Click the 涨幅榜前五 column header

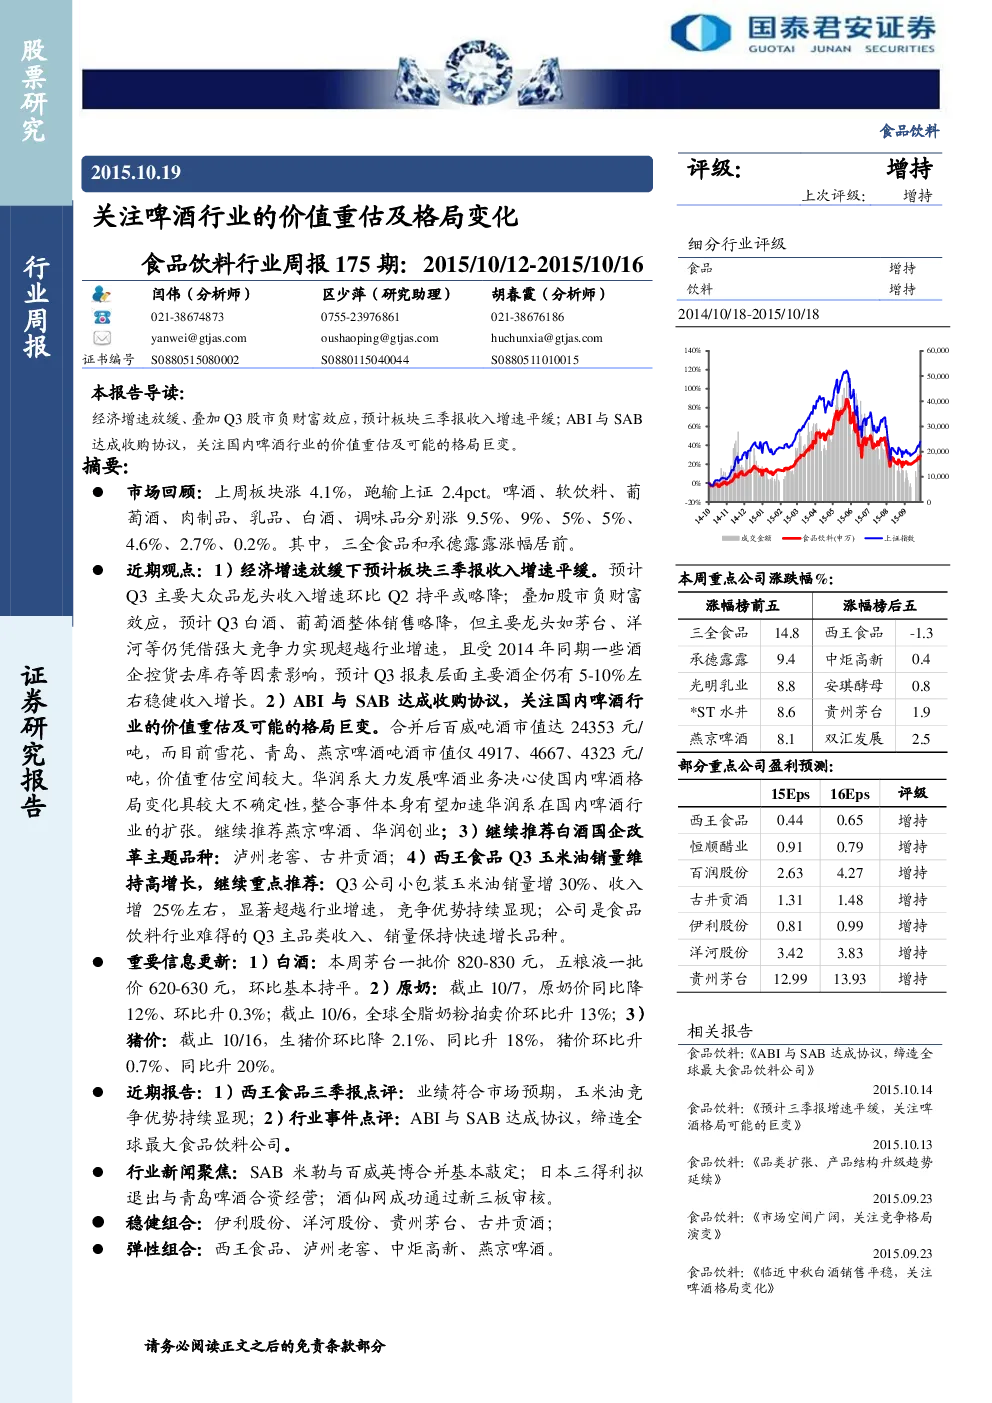(742, 606)
